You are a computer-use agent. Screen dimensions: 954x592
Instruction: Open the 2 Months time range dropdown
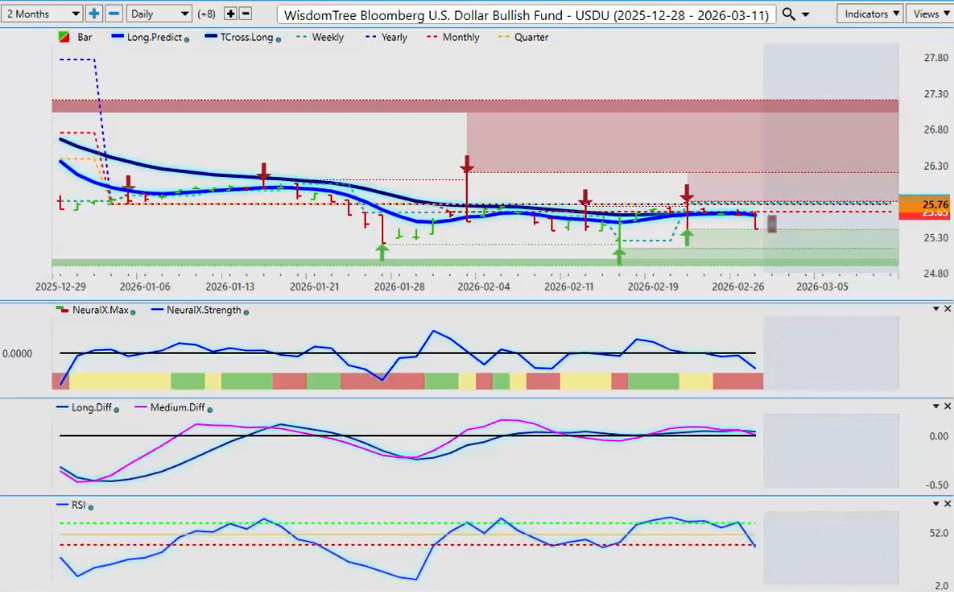click(x=42, y=14)
